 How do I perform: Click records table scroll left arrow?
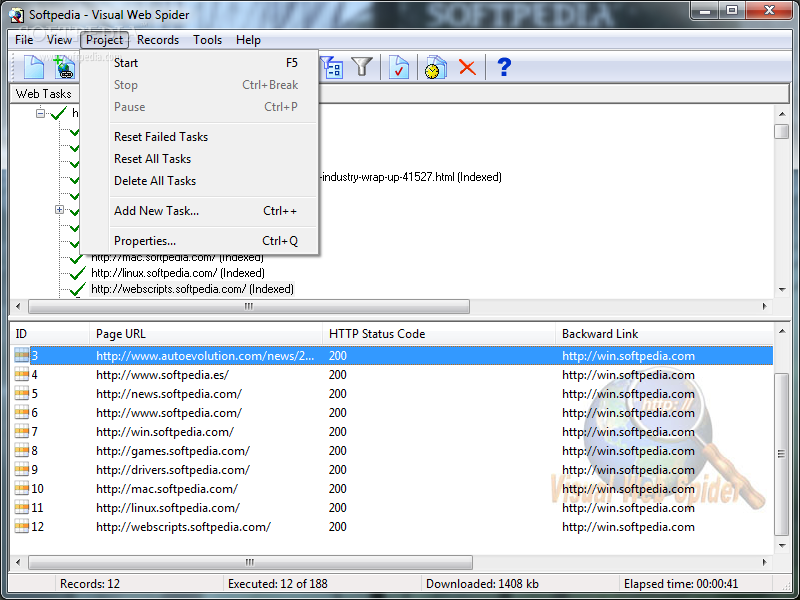point(18,562)
